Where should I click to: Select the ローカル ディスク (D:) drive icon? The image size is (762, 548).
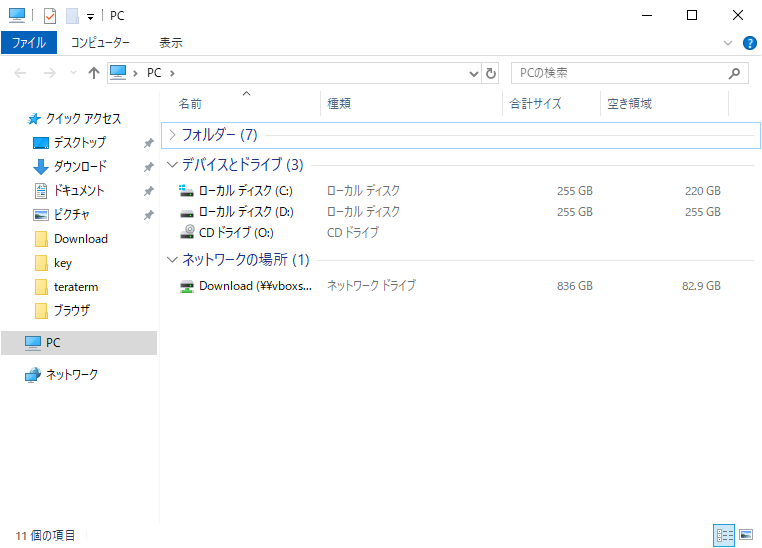(187, 212)
